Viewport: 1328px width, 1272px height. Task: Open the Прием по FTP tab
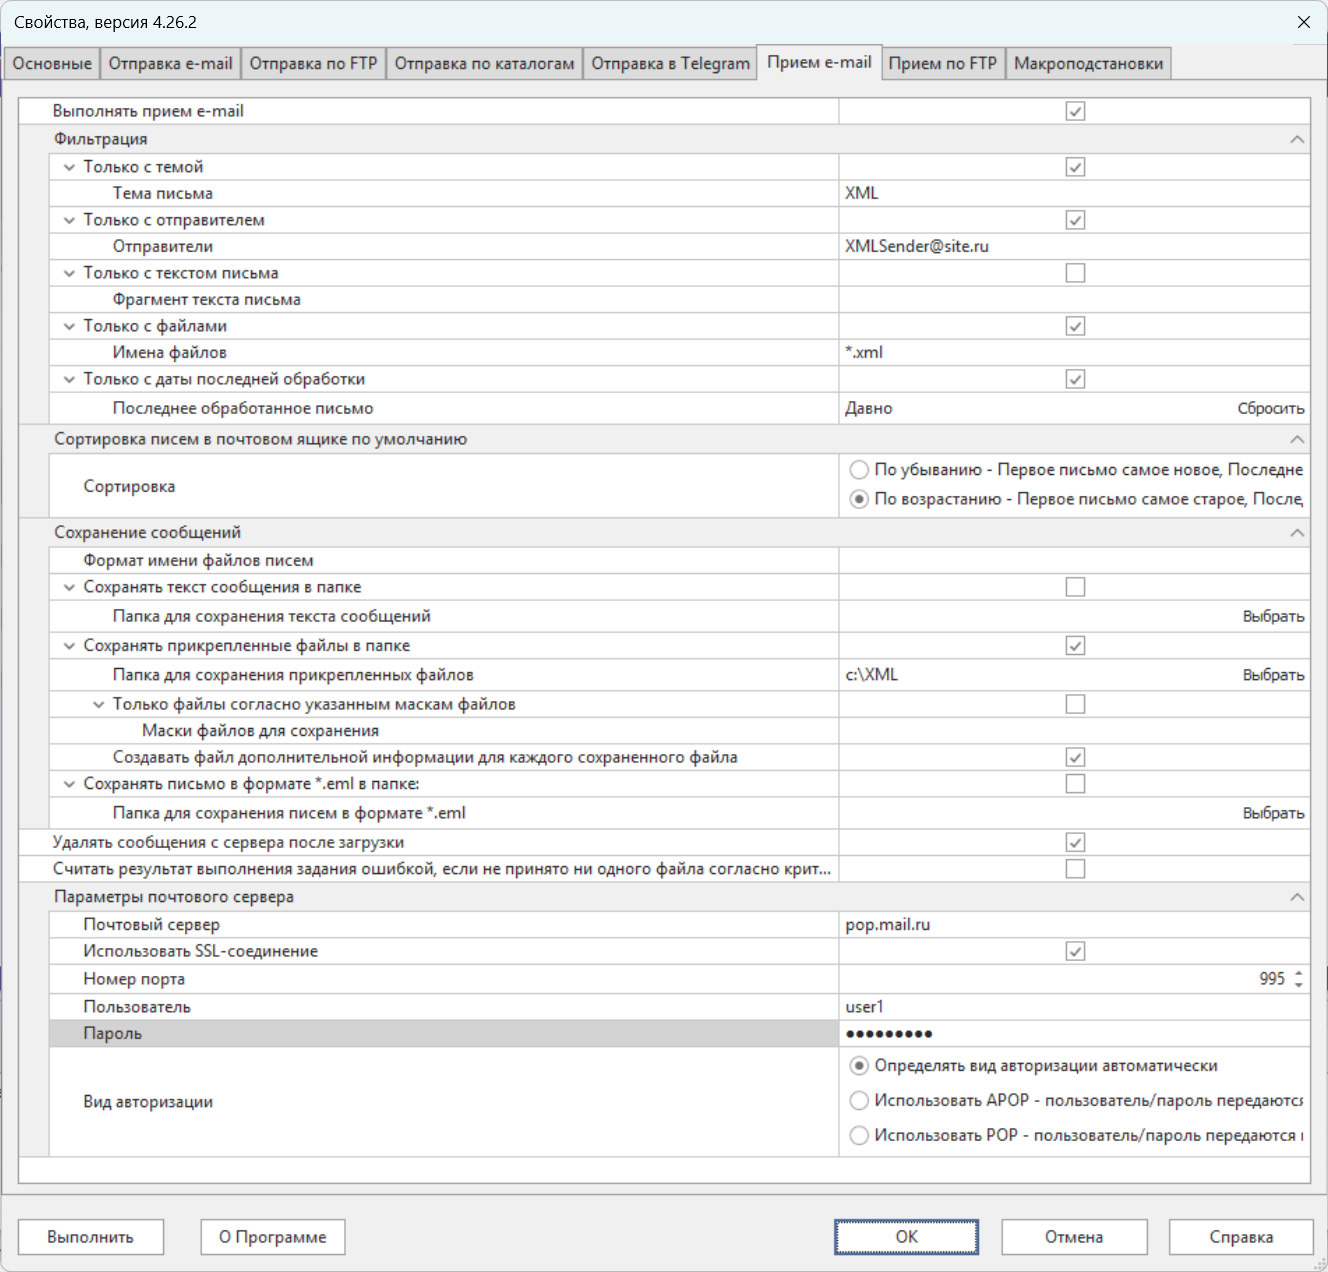coord(942,64)
